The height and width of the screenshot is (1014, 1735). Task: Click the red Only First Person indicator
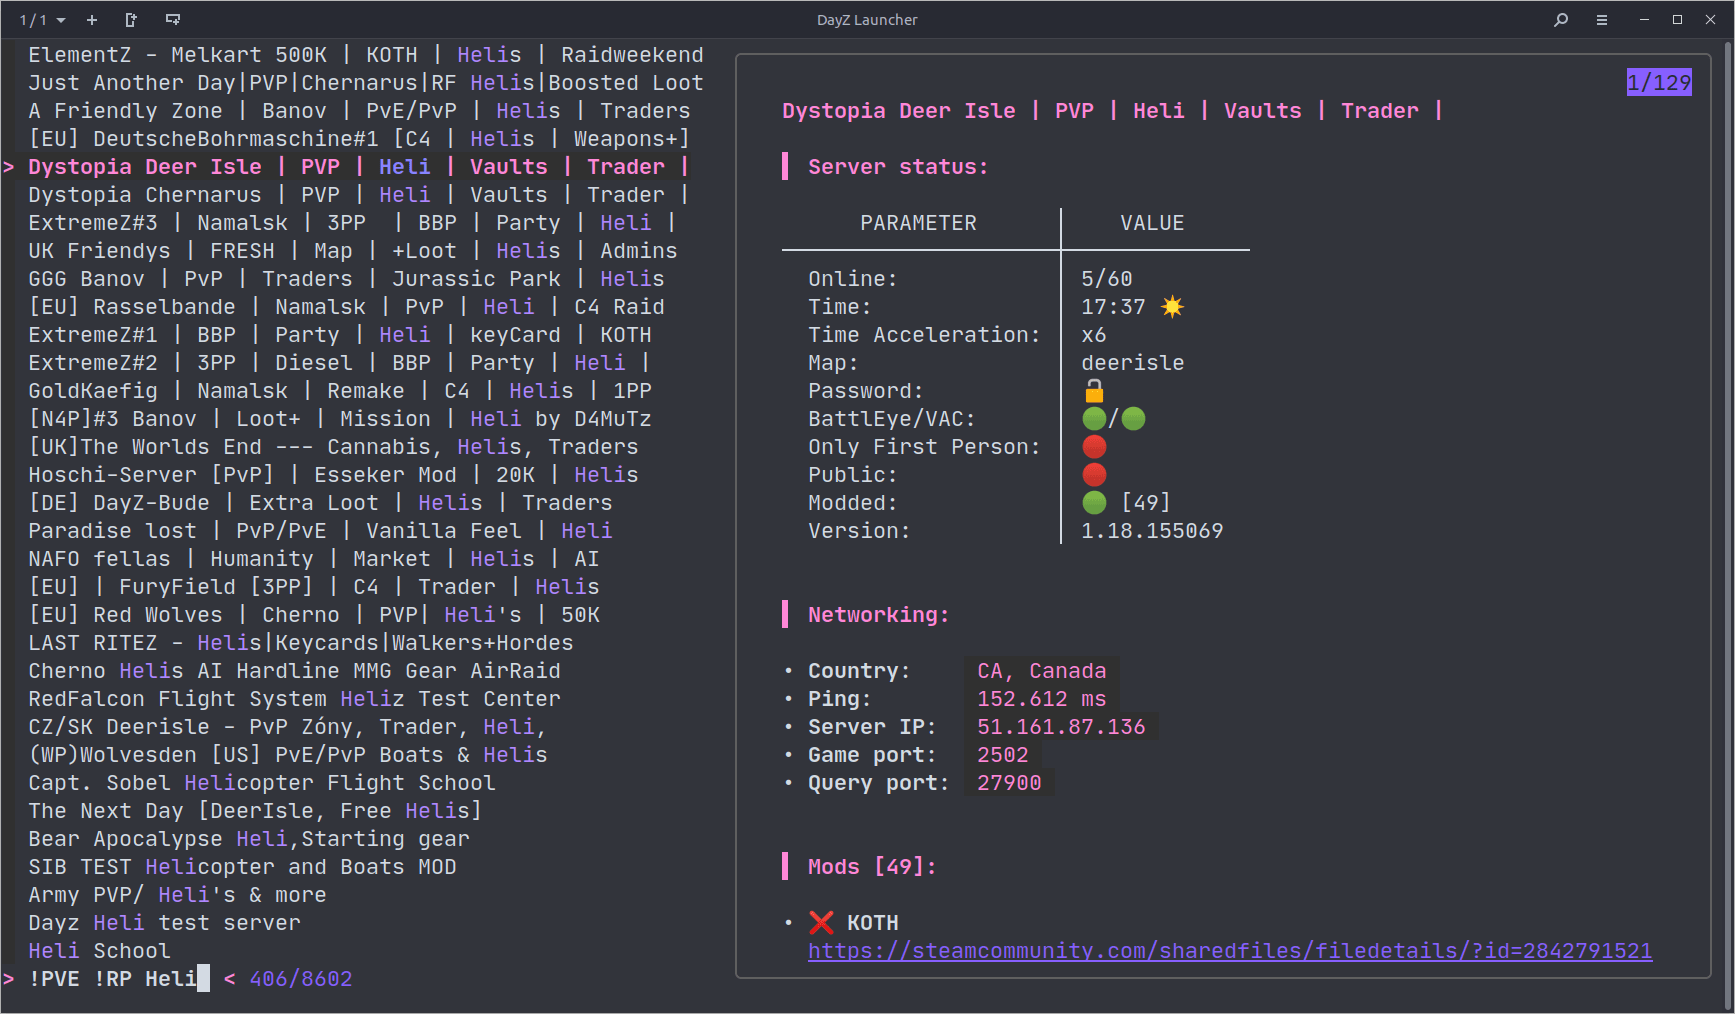(x=1094, y=446)
